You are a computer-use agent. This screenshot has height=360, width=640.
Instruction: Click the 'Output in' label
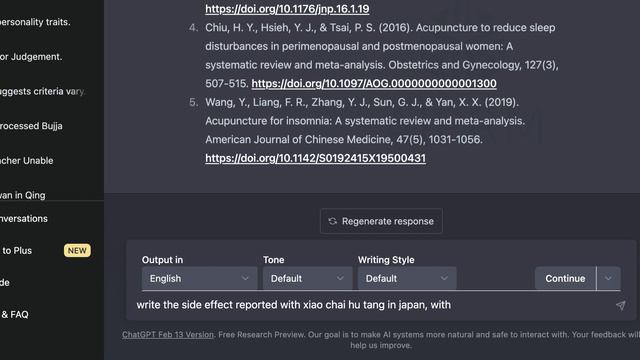162,260
